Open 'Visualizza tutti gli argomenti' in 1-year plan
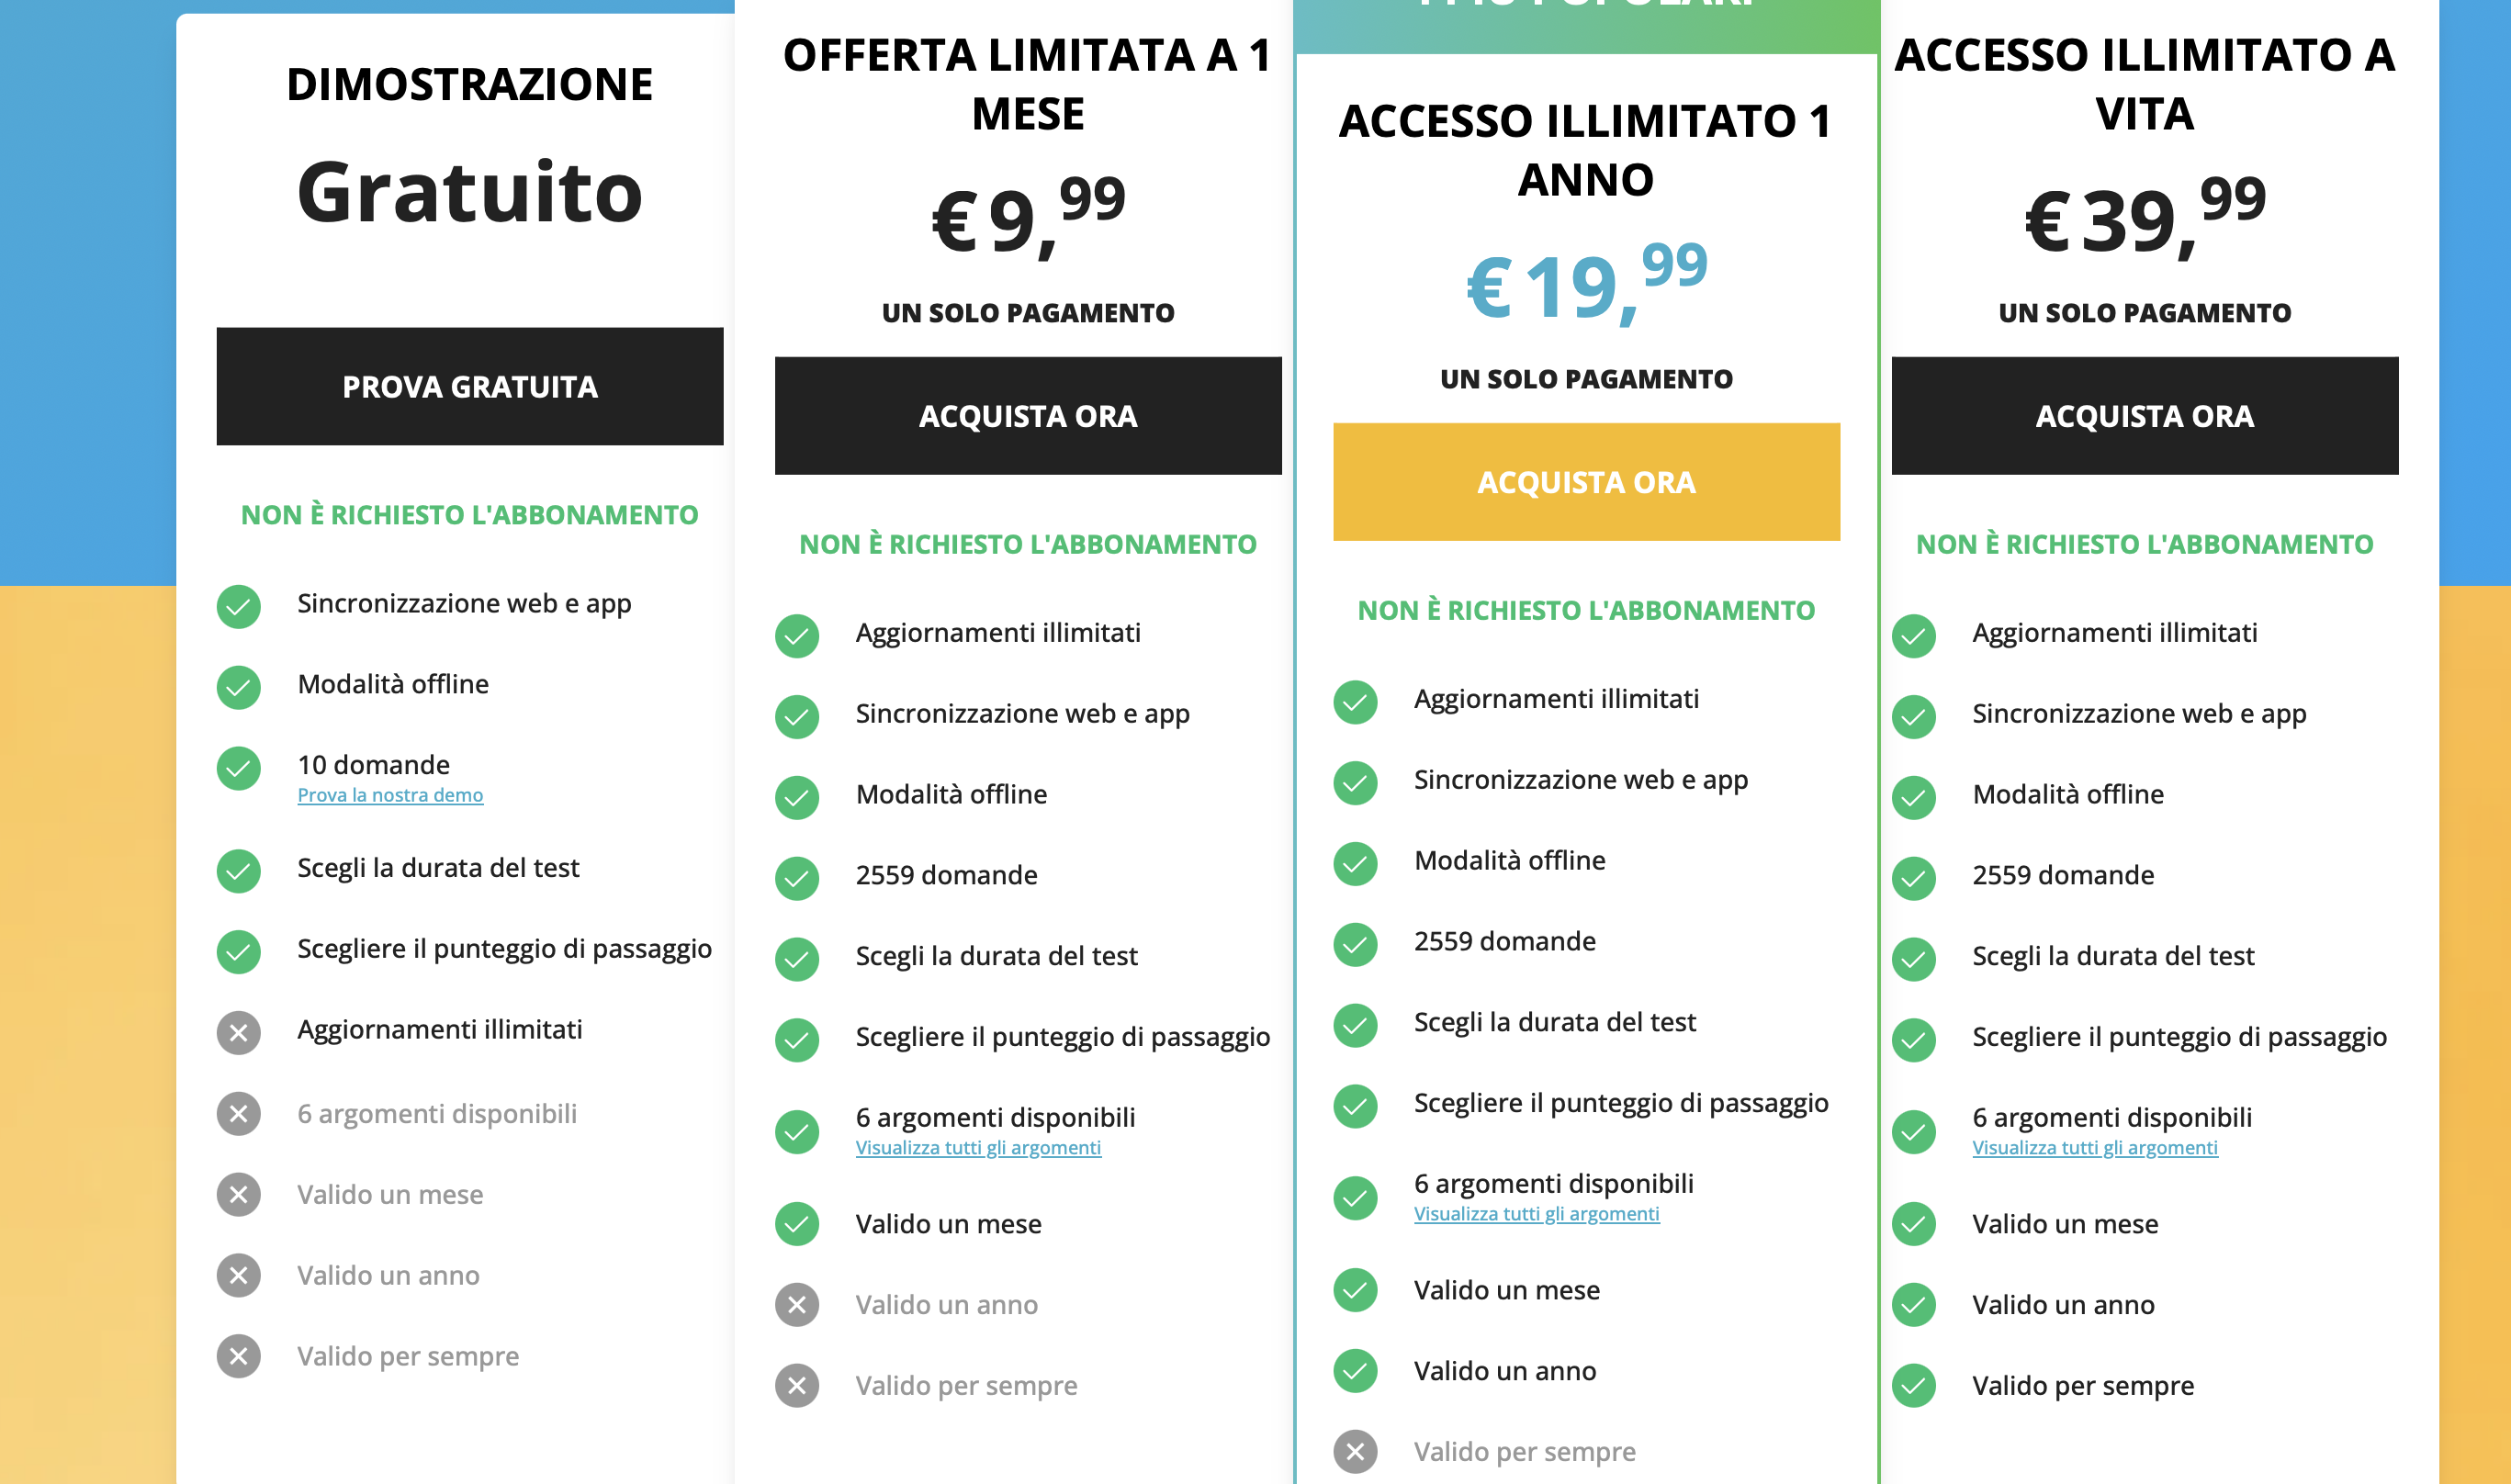The image size is (2511, 1484). point(1536,1214)
